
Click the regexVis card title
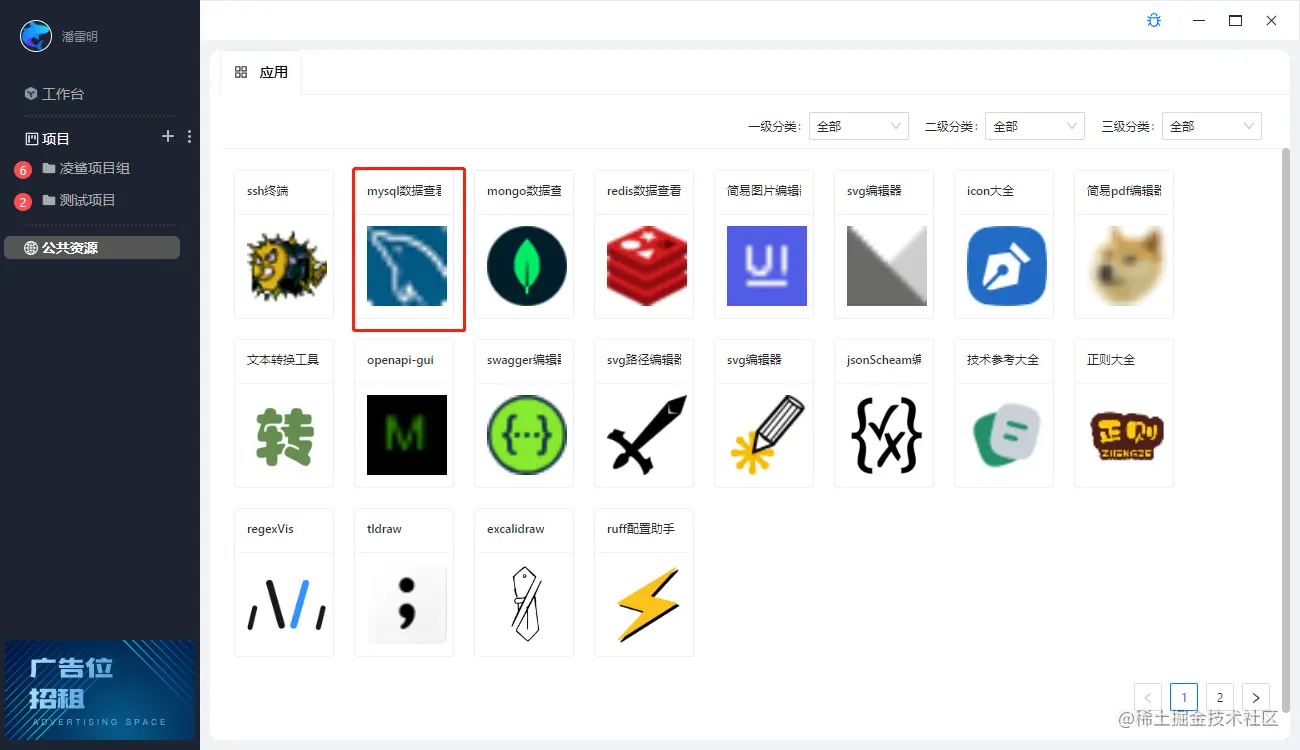point(270,528)
